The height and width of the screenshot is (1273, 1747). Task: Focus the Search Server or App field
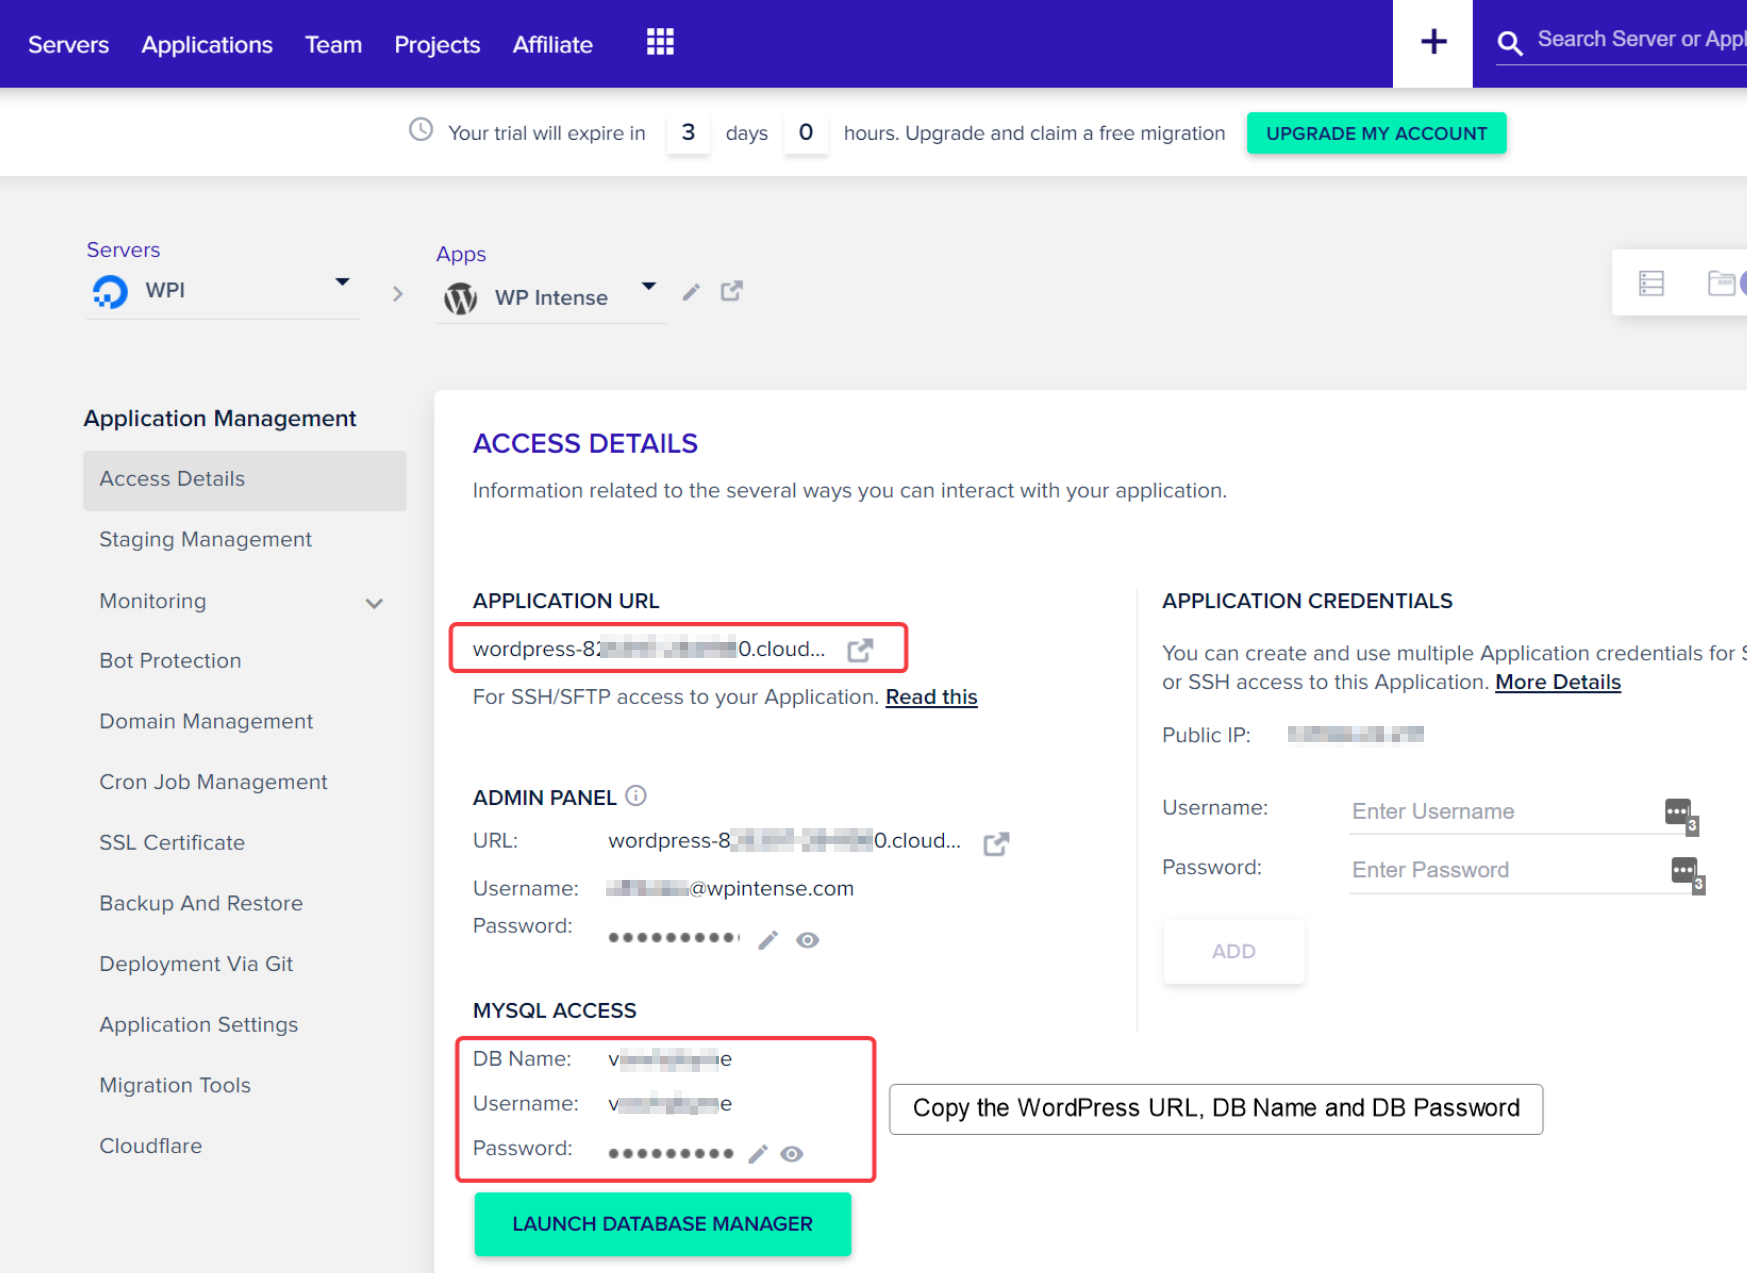(1641, 40)
